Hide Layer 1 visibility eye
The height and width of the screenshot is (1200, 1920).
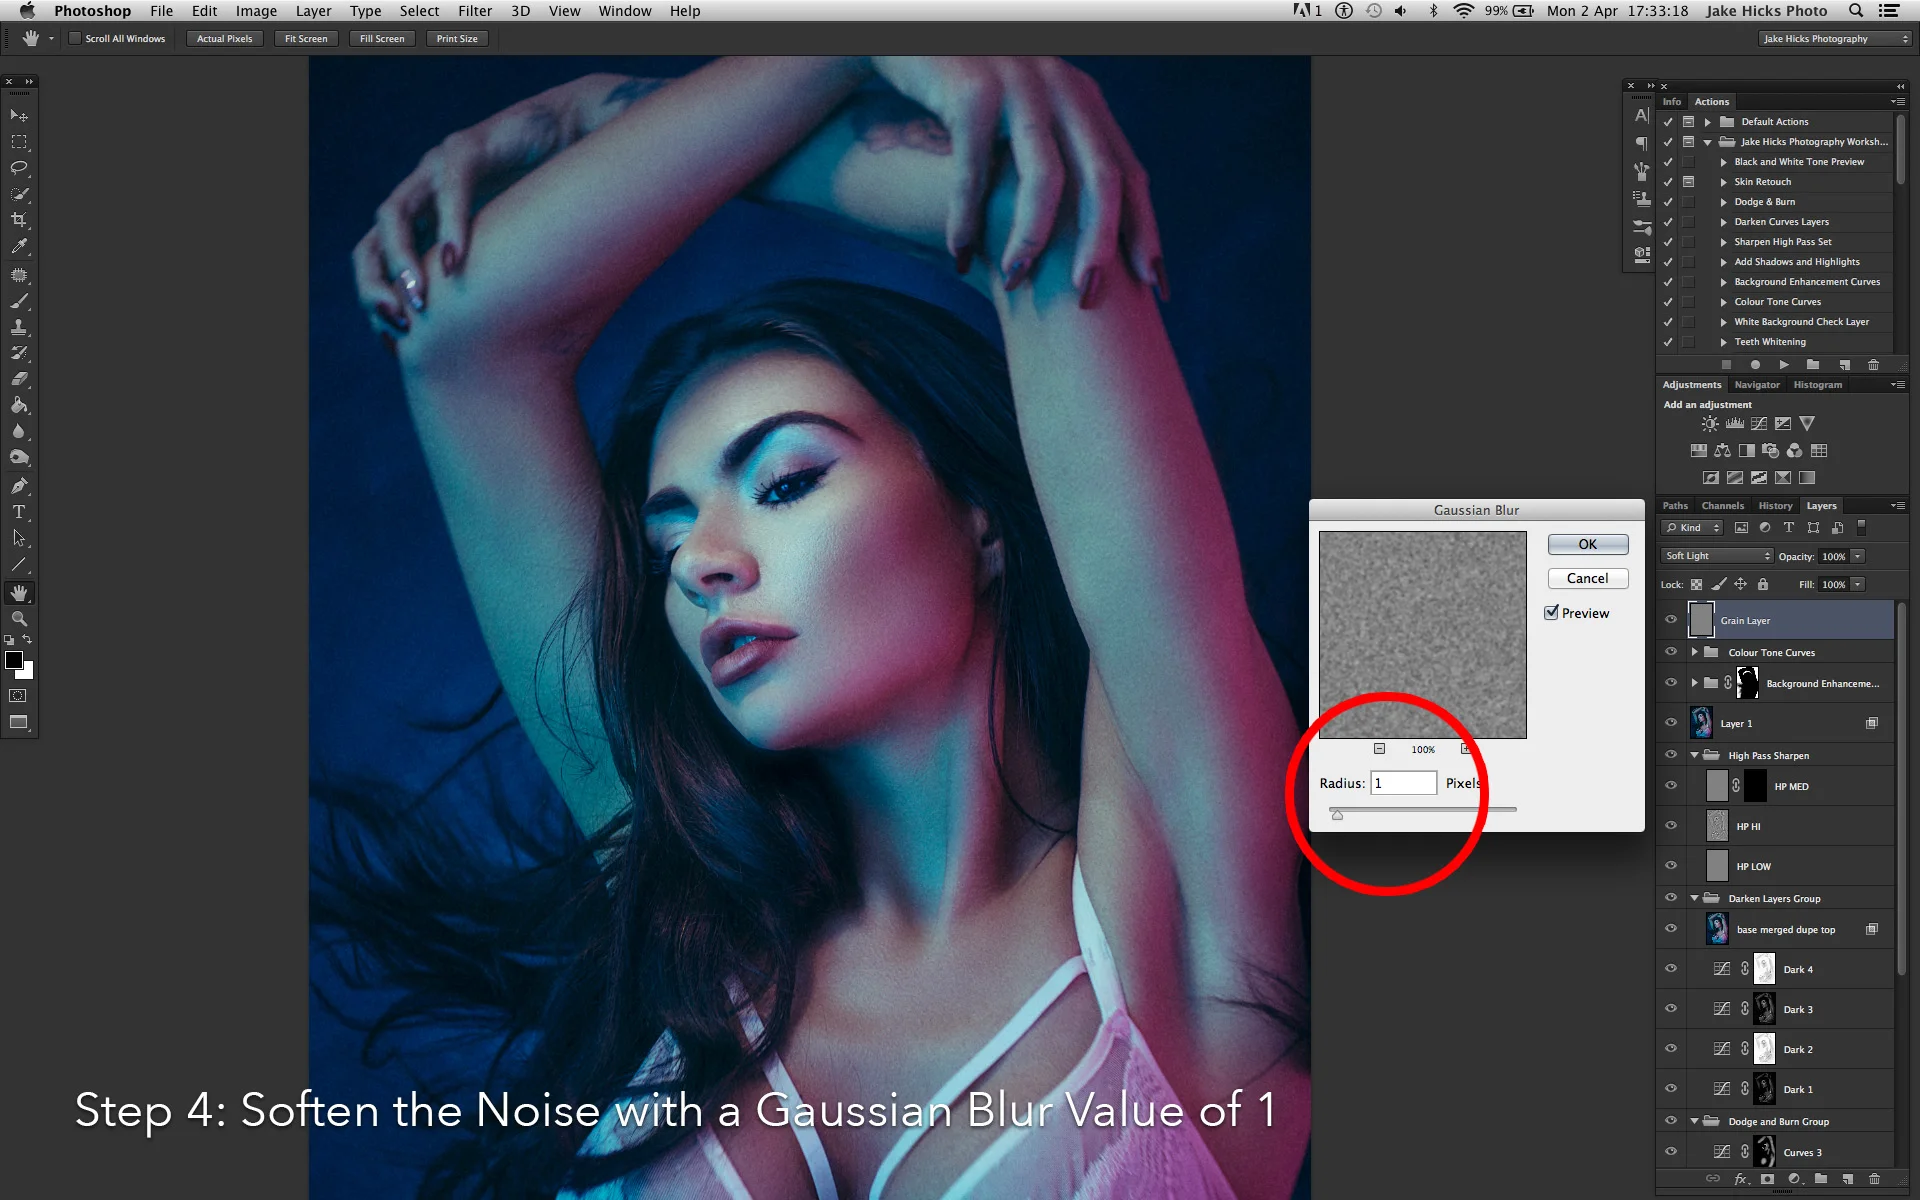(1671, 722)
